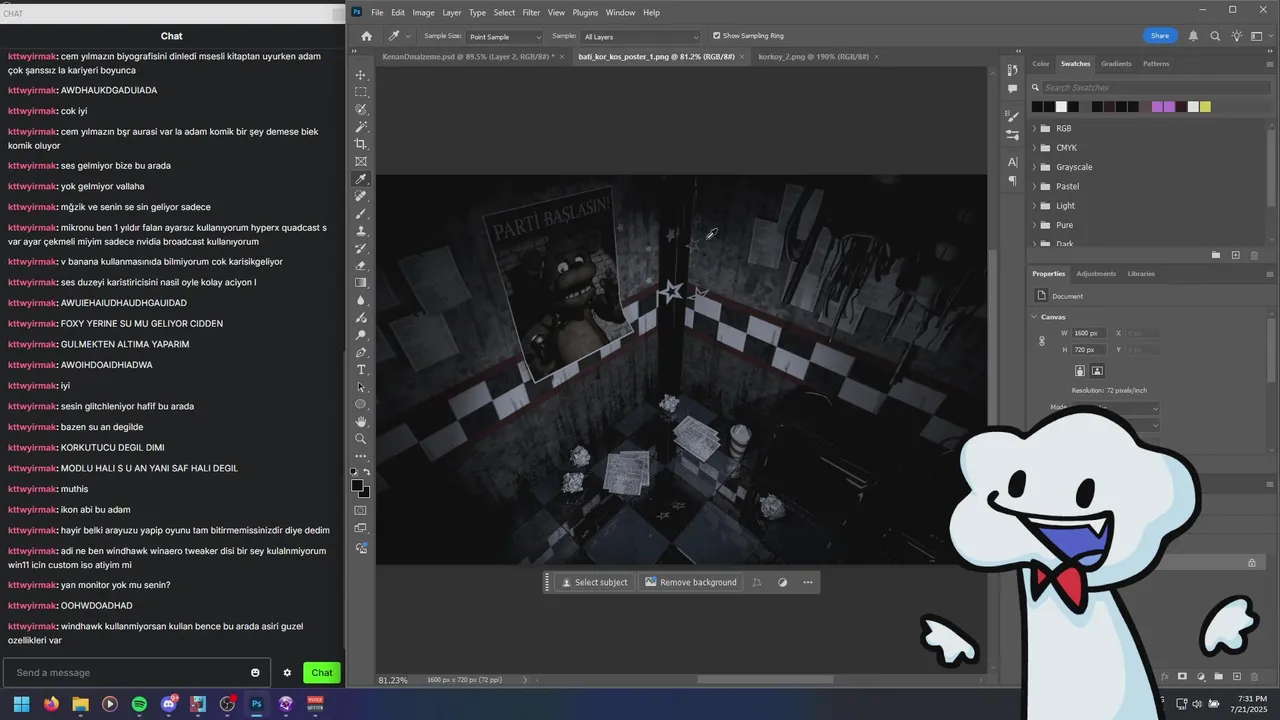Viewport: 1280px width, 720px height.
Task: Expand the Light swatch group
Action: coord(1035,206)
